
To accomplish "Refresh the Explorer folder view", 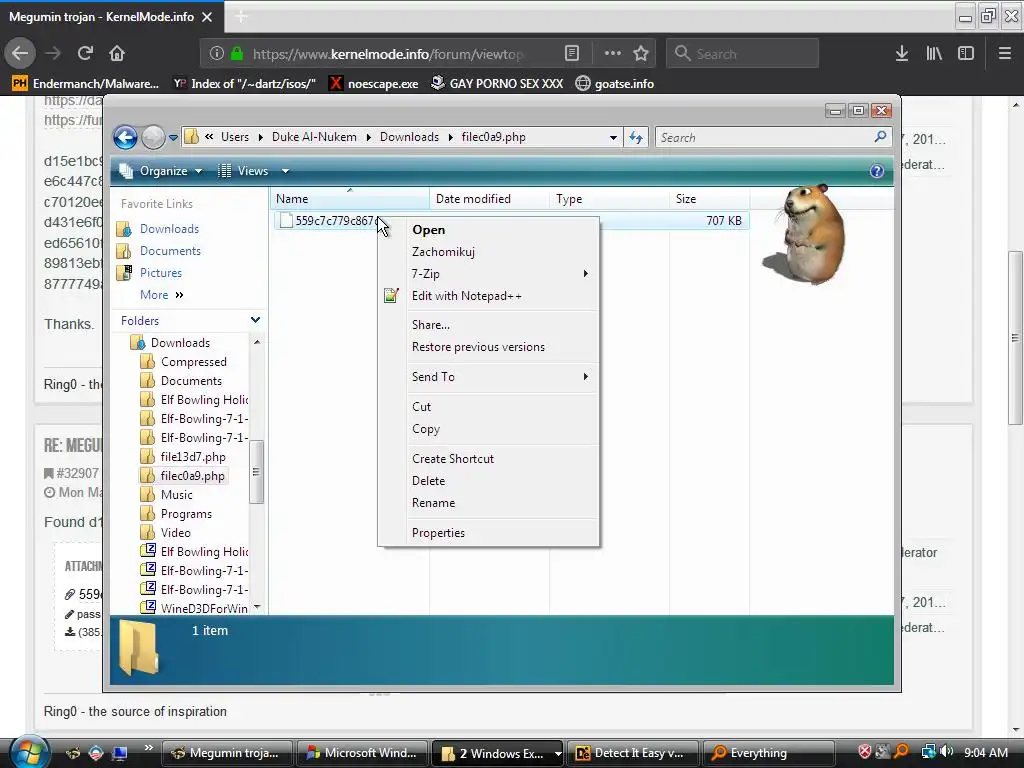I will coord(635,137).
